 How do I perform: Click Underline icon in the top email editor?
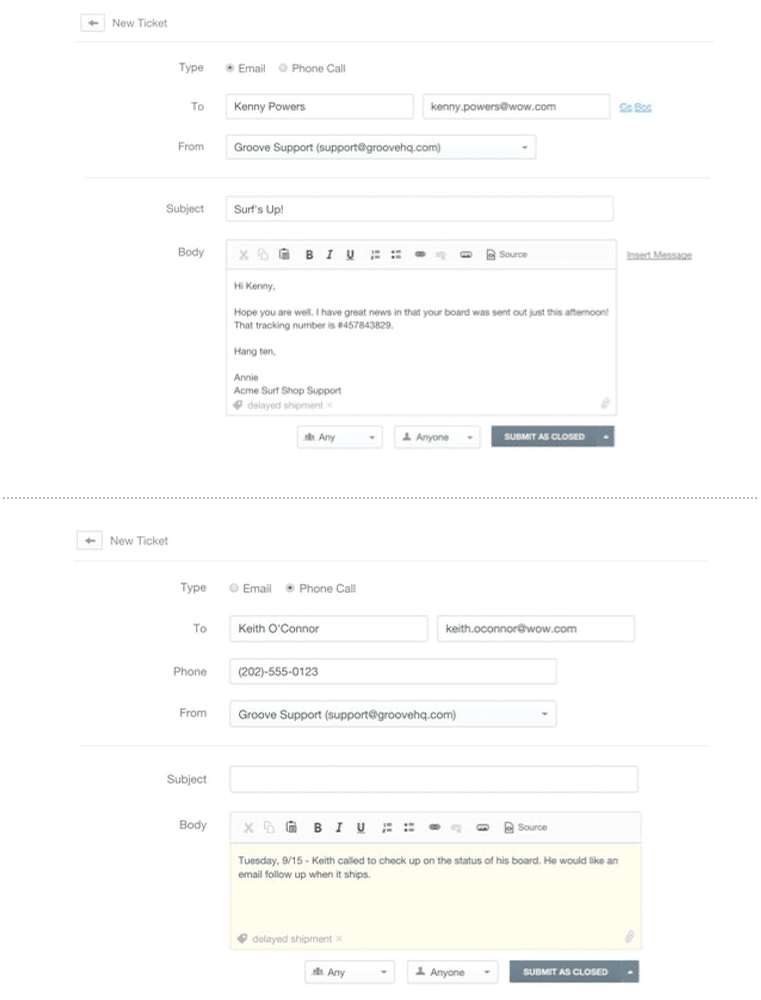point(350,255)
